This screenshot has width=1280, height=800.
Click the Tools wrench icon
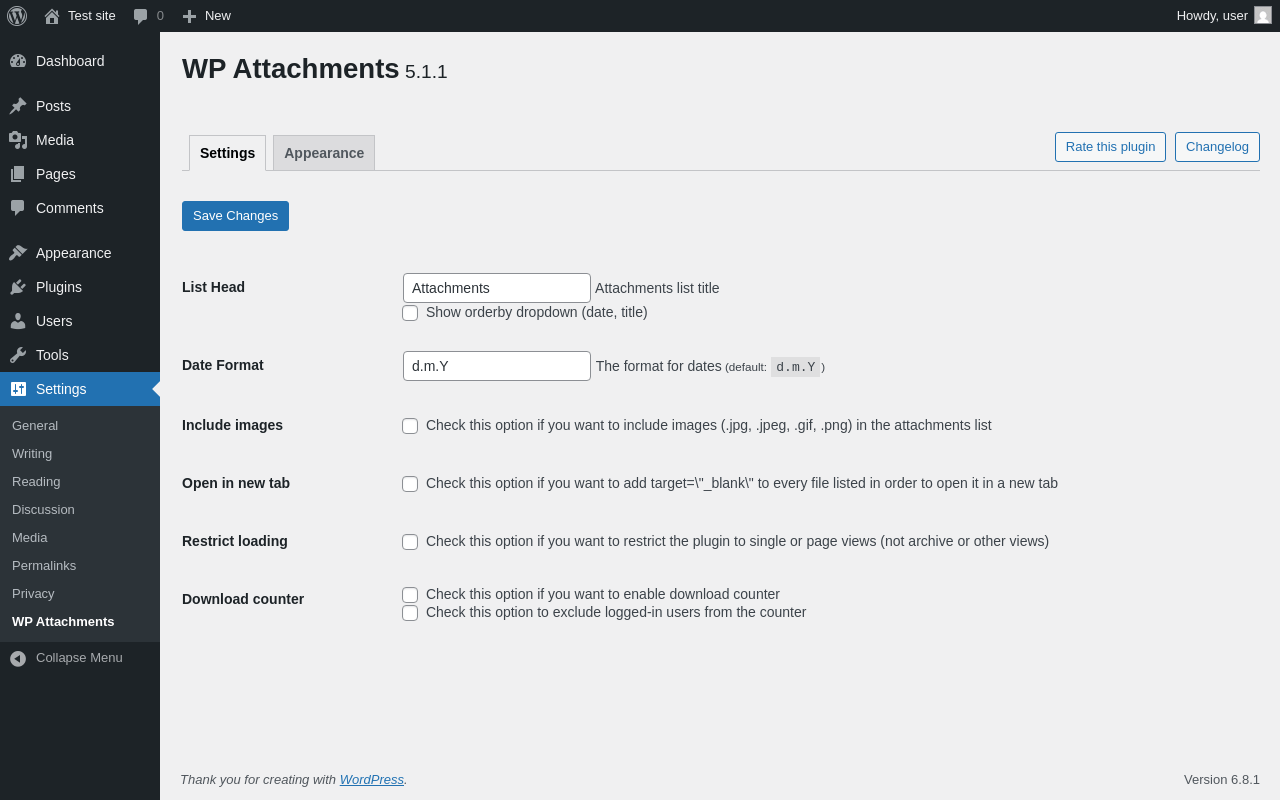click(x=18, y=355)
